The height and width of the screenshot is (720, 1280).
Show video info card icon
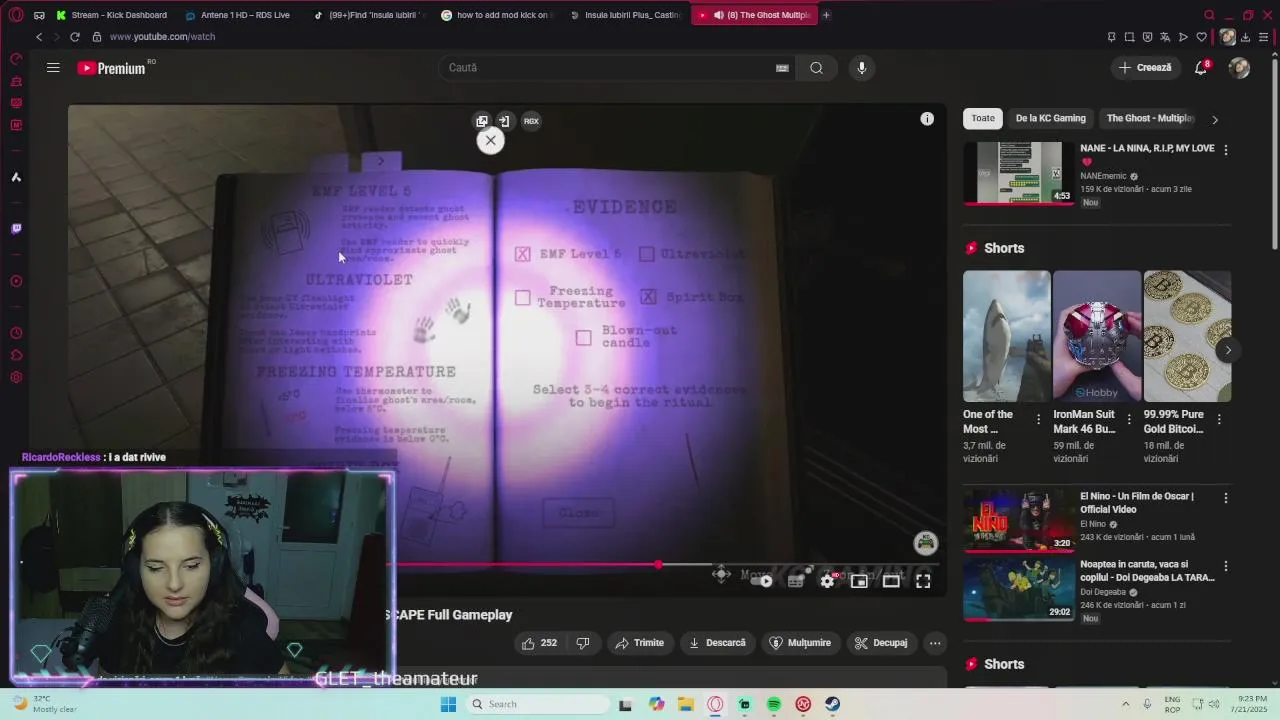[x=927, y=119]
